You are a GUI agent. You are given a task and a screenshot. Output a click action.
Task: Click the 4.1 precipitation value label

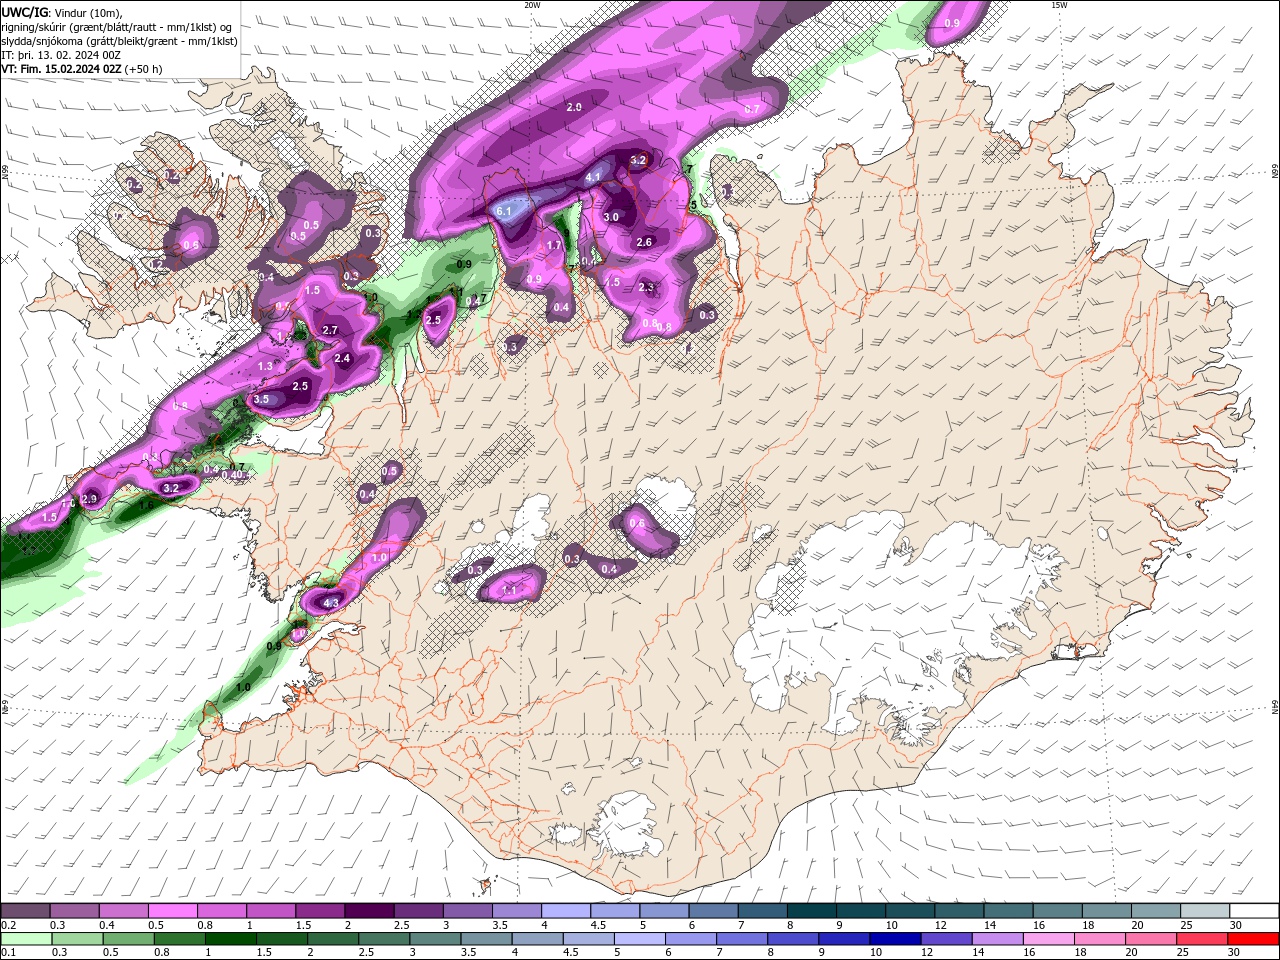pos(593,177)
